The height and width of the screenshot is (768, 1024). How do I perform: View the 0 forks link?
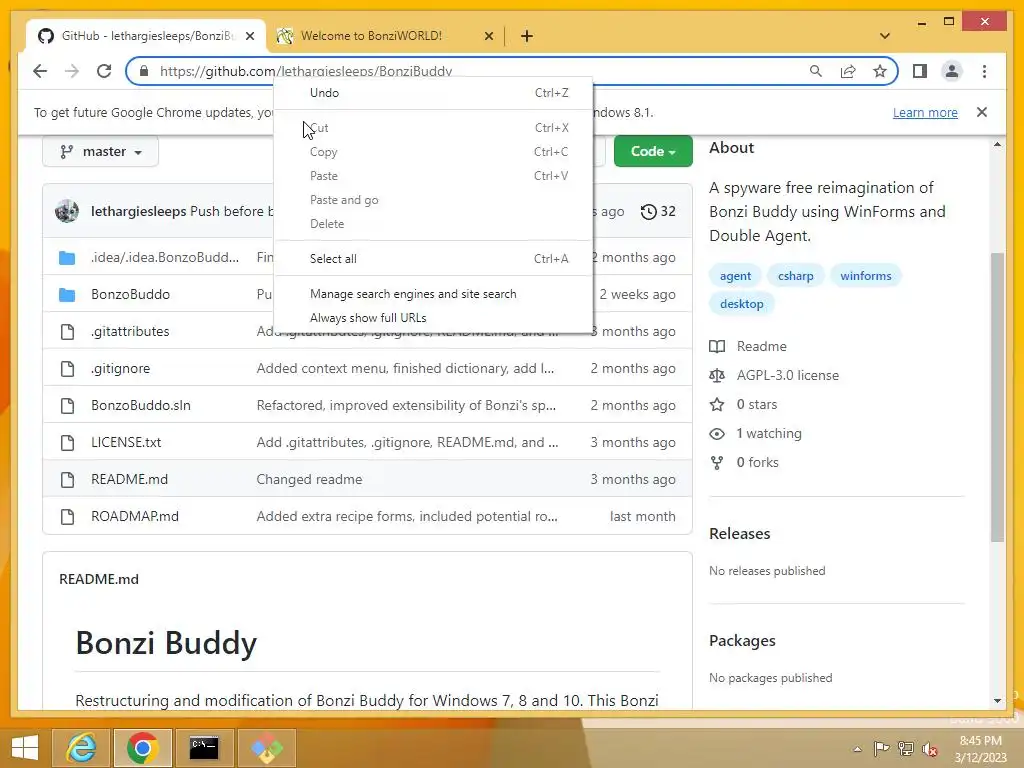744,462
